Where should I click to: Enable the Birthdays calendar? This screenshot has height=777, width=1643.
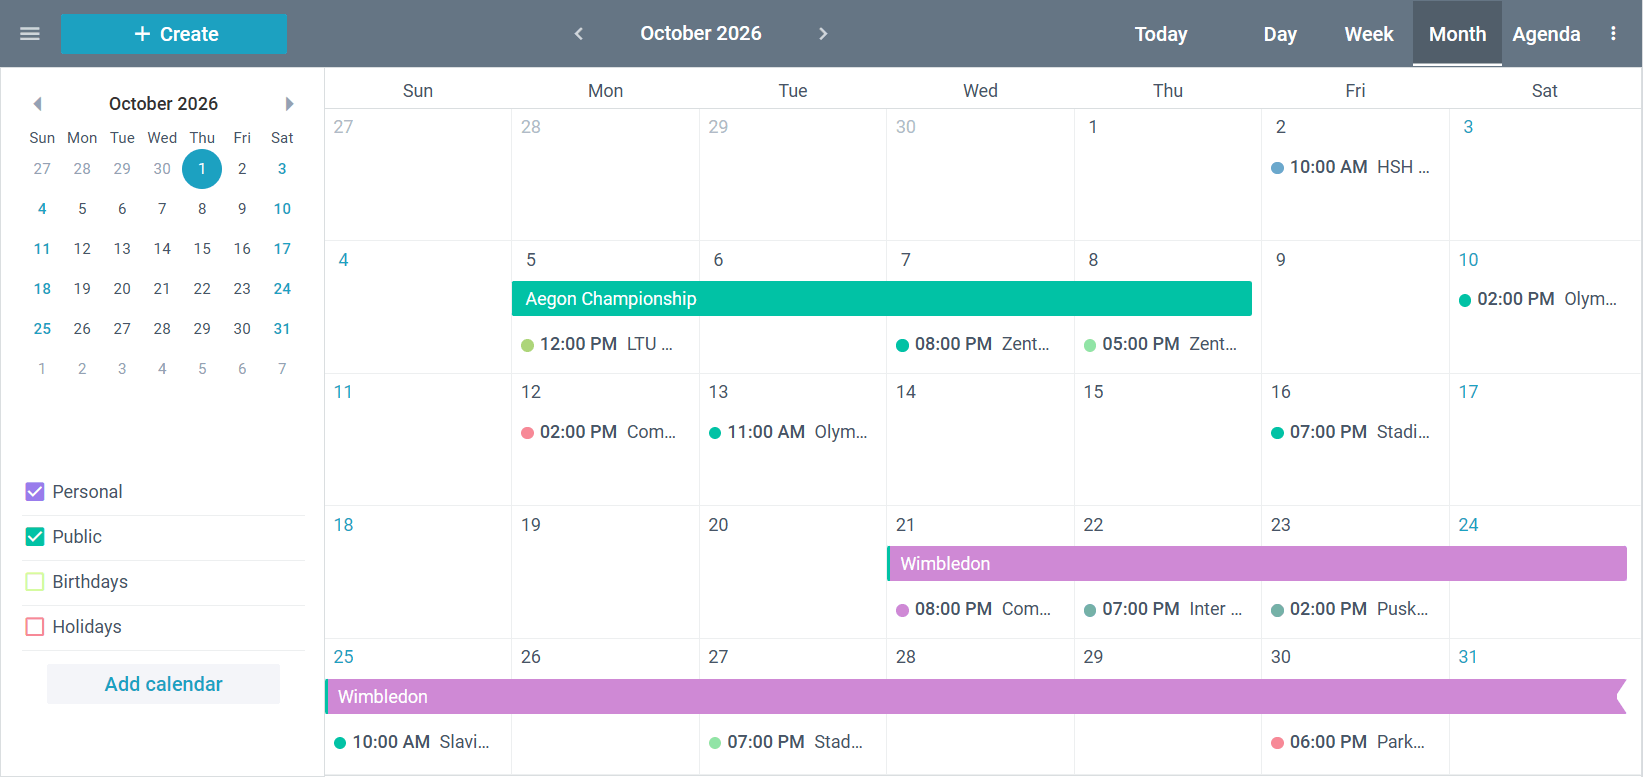pos(35,582)
